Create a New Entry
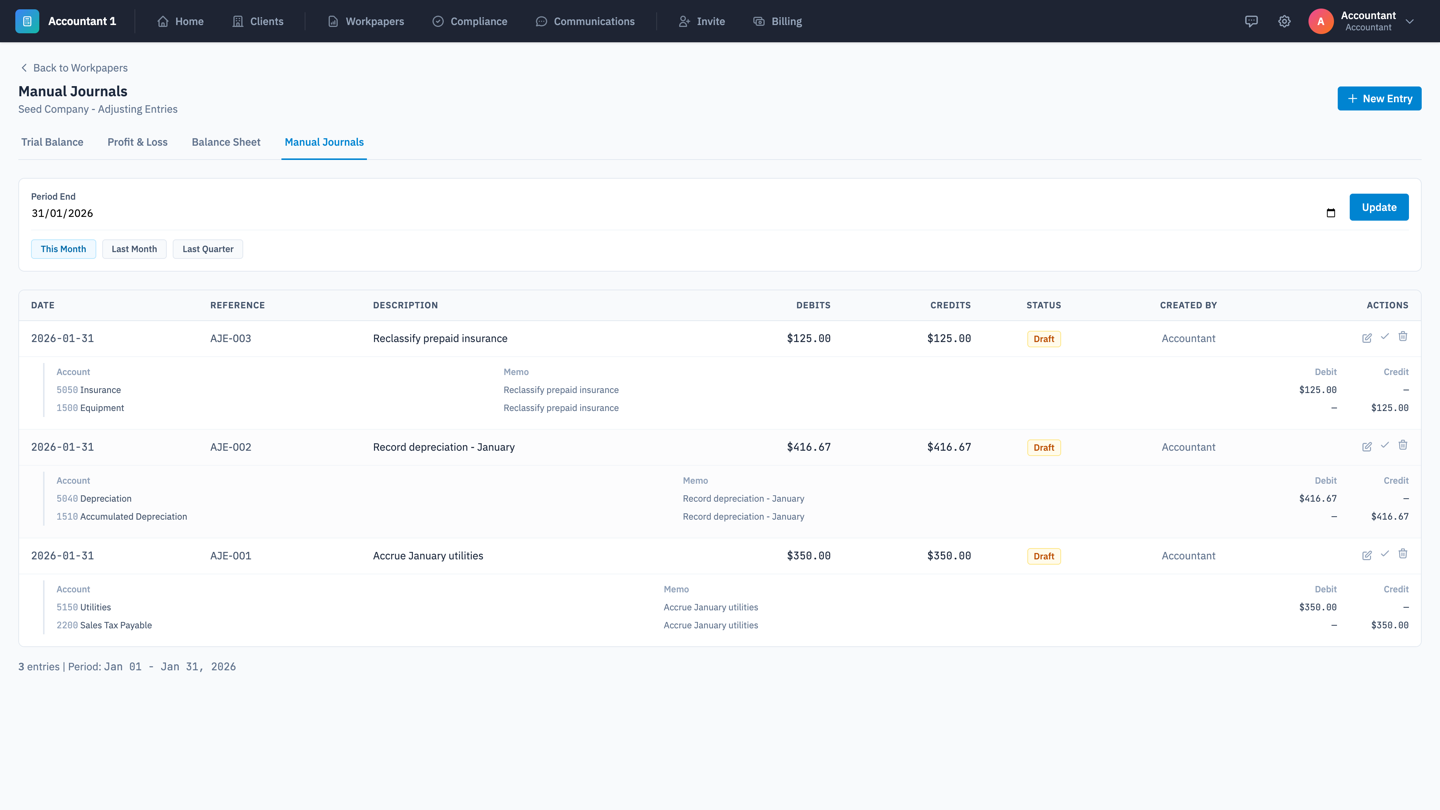Image resolution: width=1440 pixels, height=810 pixels. pos(1379,98)
